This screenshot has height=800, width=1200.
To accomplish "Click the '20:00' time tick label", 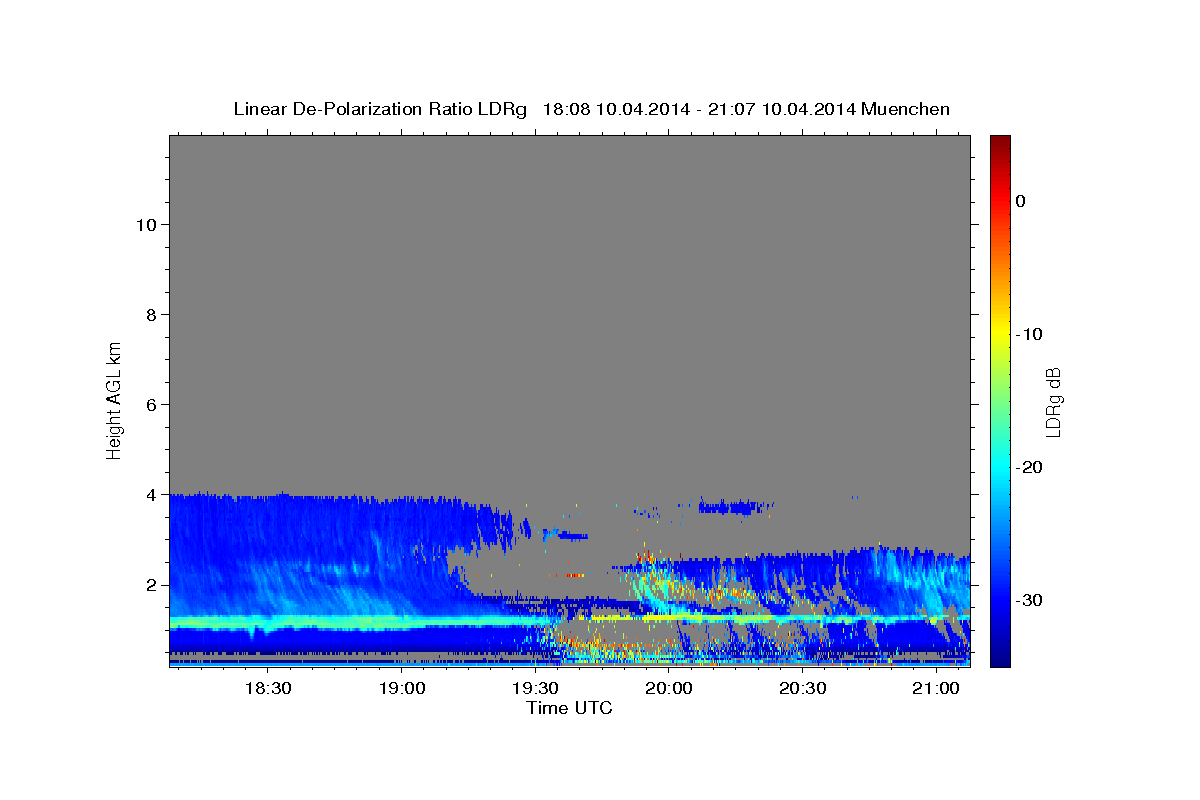I will click(x=669, y=688).
